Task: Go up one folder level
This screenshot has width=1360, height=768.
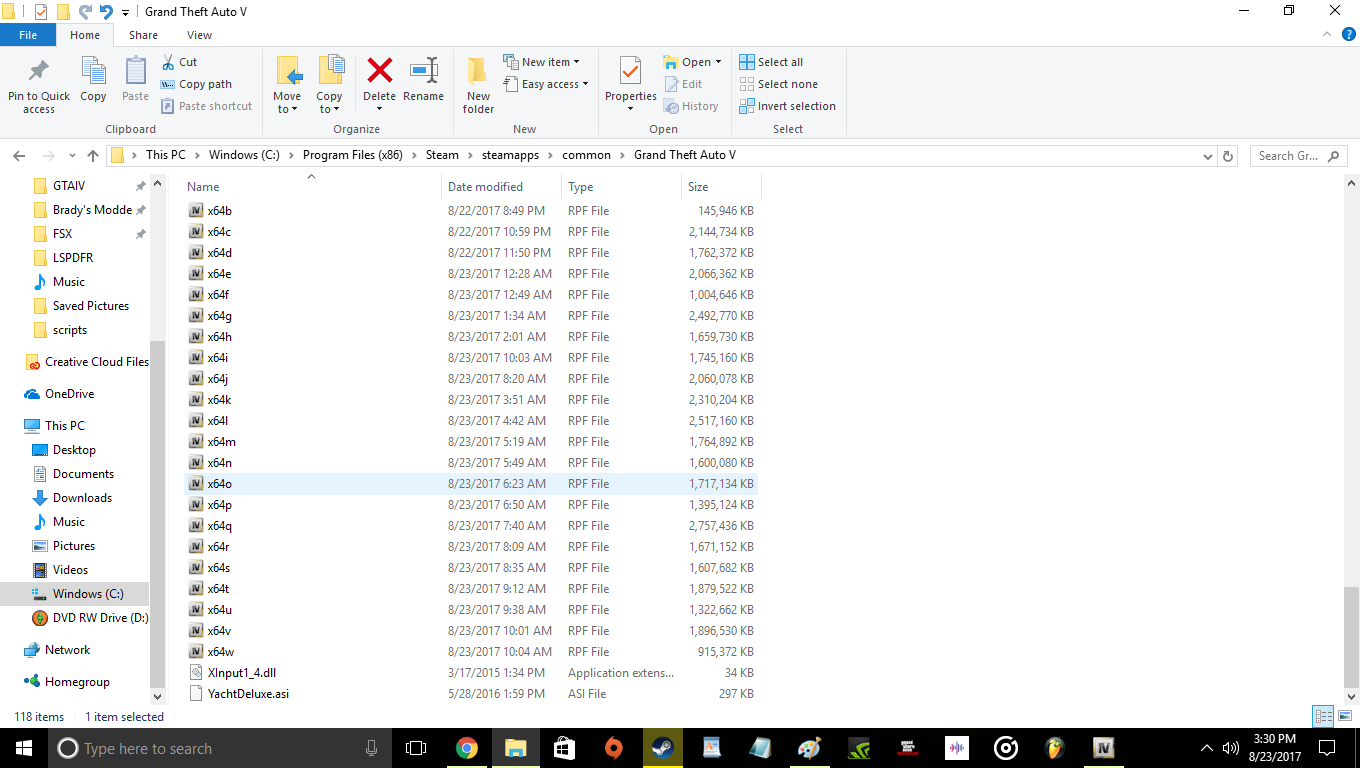Action: click(x=93, y=156)
